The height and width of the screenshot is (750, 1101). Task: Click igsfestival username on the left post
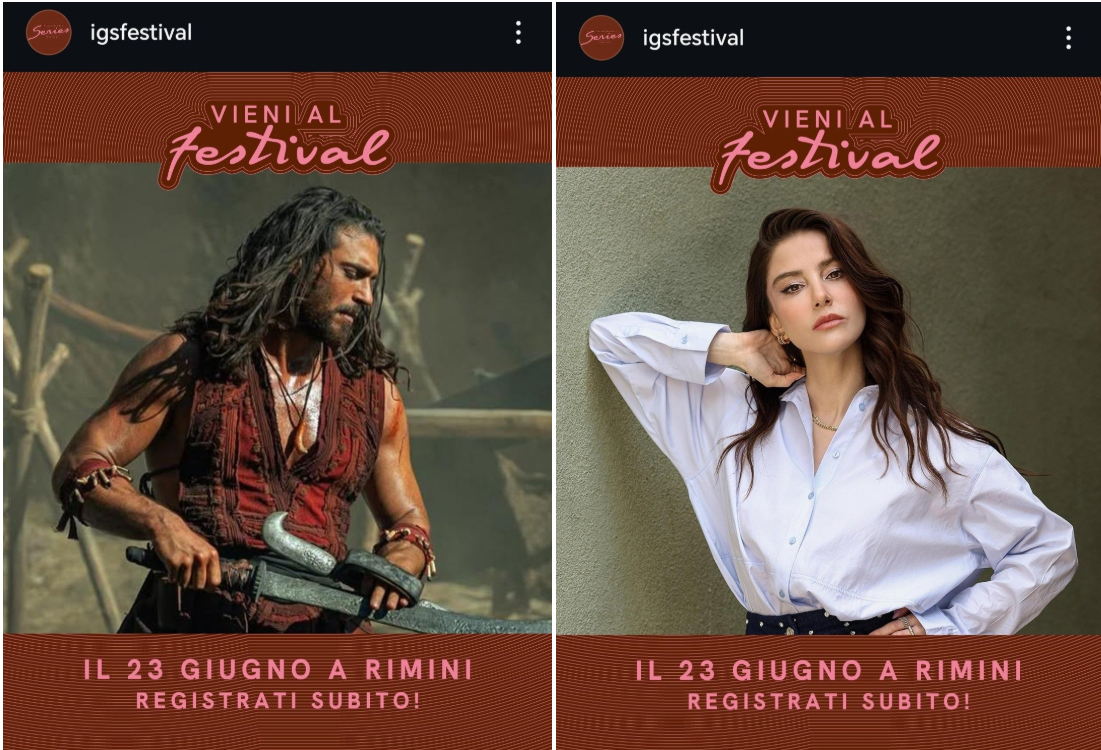(141, 32)
